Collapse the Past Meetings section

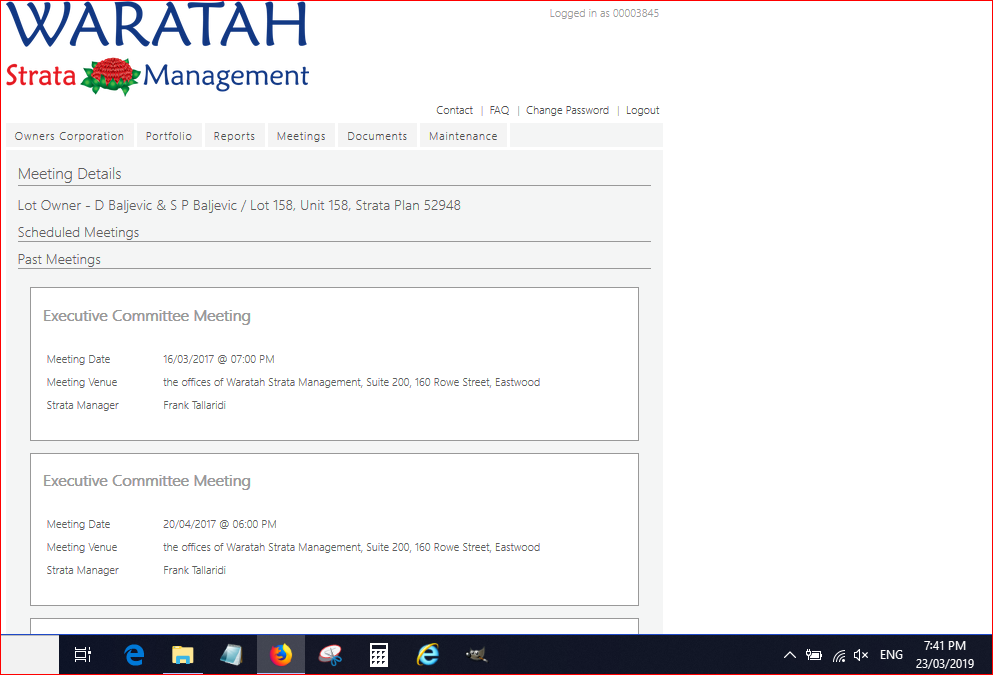tap(59, 260)
